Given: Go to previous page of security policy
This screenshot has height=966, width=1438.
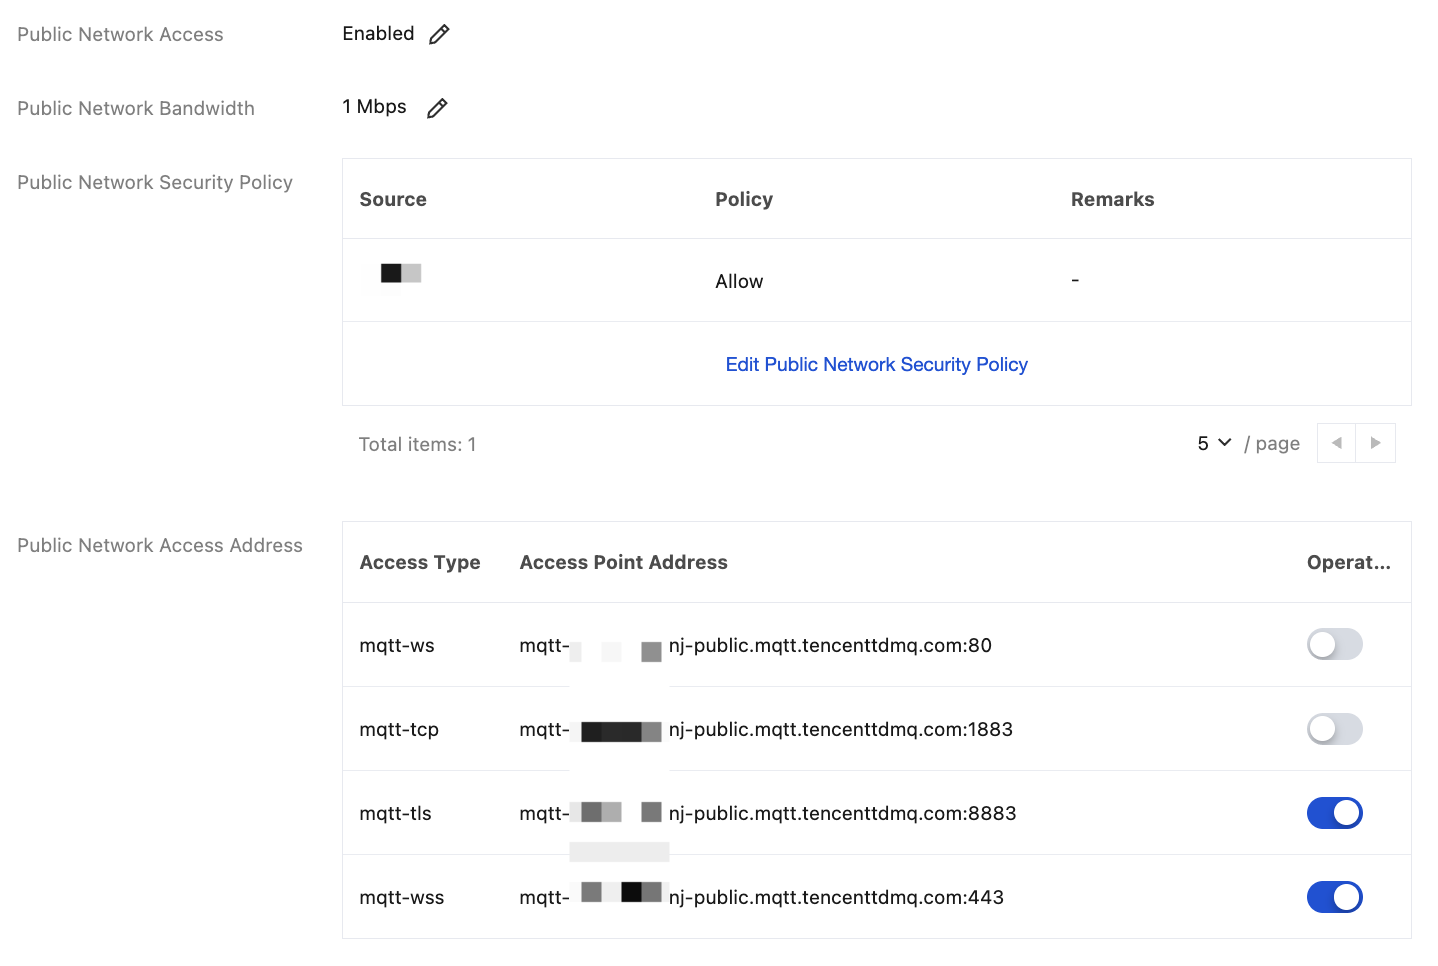Looking at the screenshot, I should pyautogui.click(x=1336, y=443).
